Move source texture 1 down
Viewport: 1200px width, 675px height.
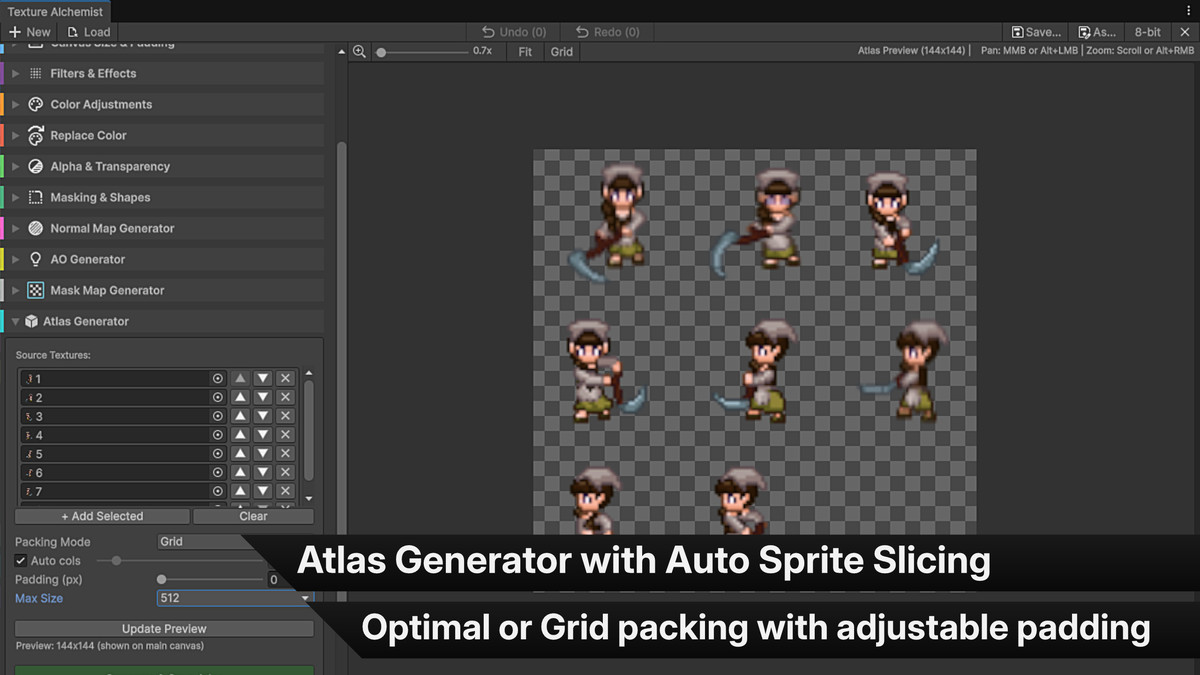coord(262,379)
